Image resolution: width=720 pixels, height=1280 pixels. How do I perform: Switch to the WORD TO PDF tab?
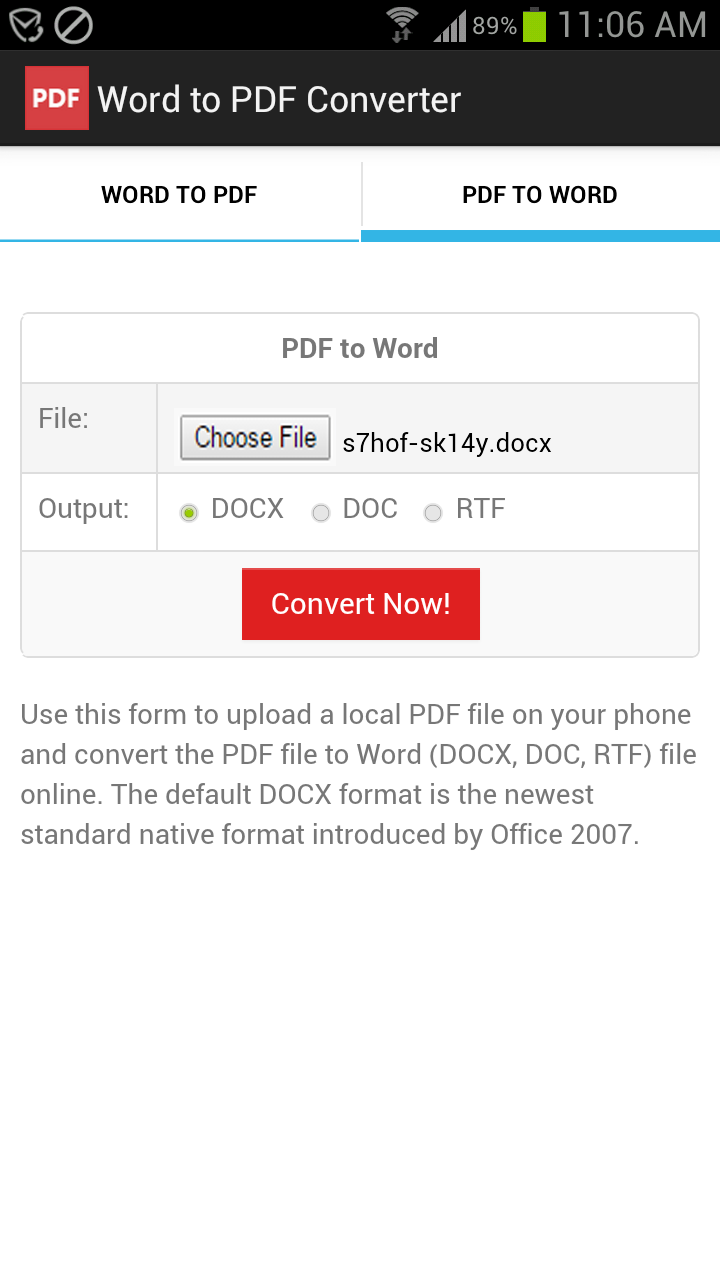179,195
